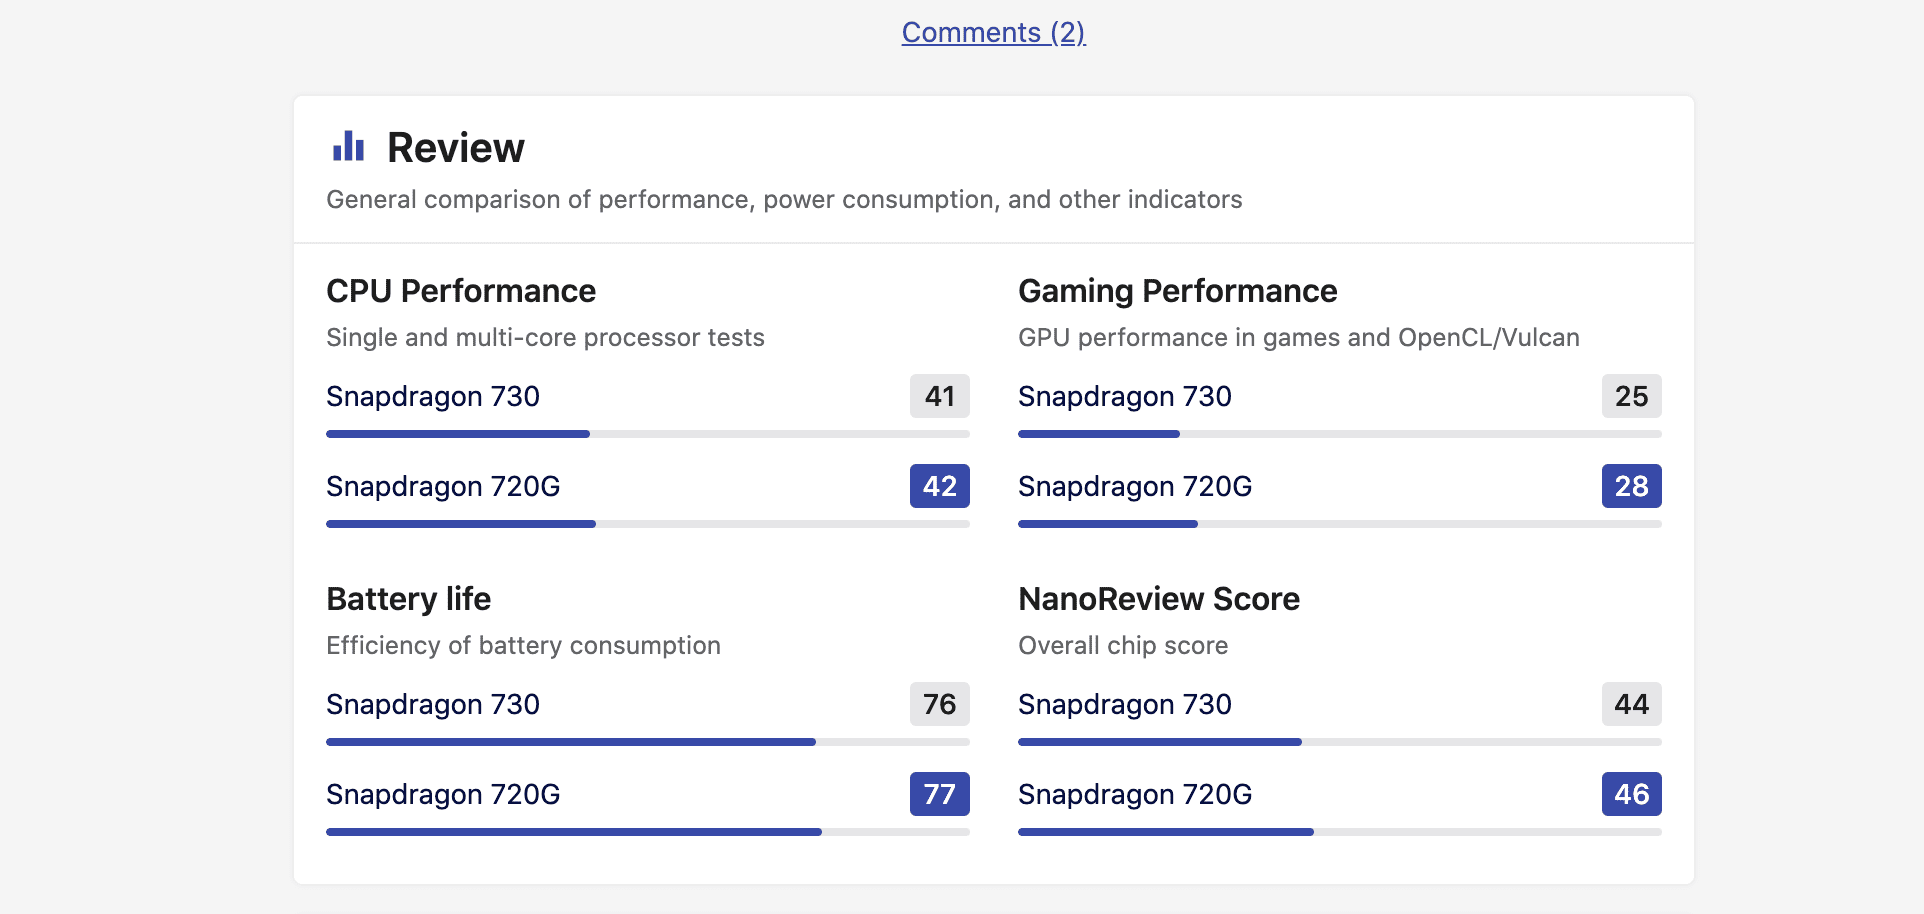1924x914 pixels.
Task: Select the CPU Performance heading
Action: (461, 291)
